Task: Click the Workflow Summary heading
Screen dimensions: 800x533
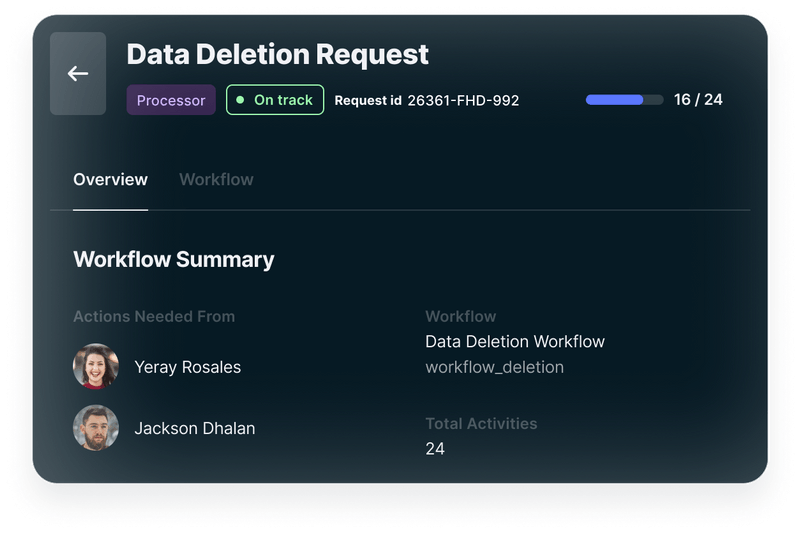Action: (x=174, y=260)
